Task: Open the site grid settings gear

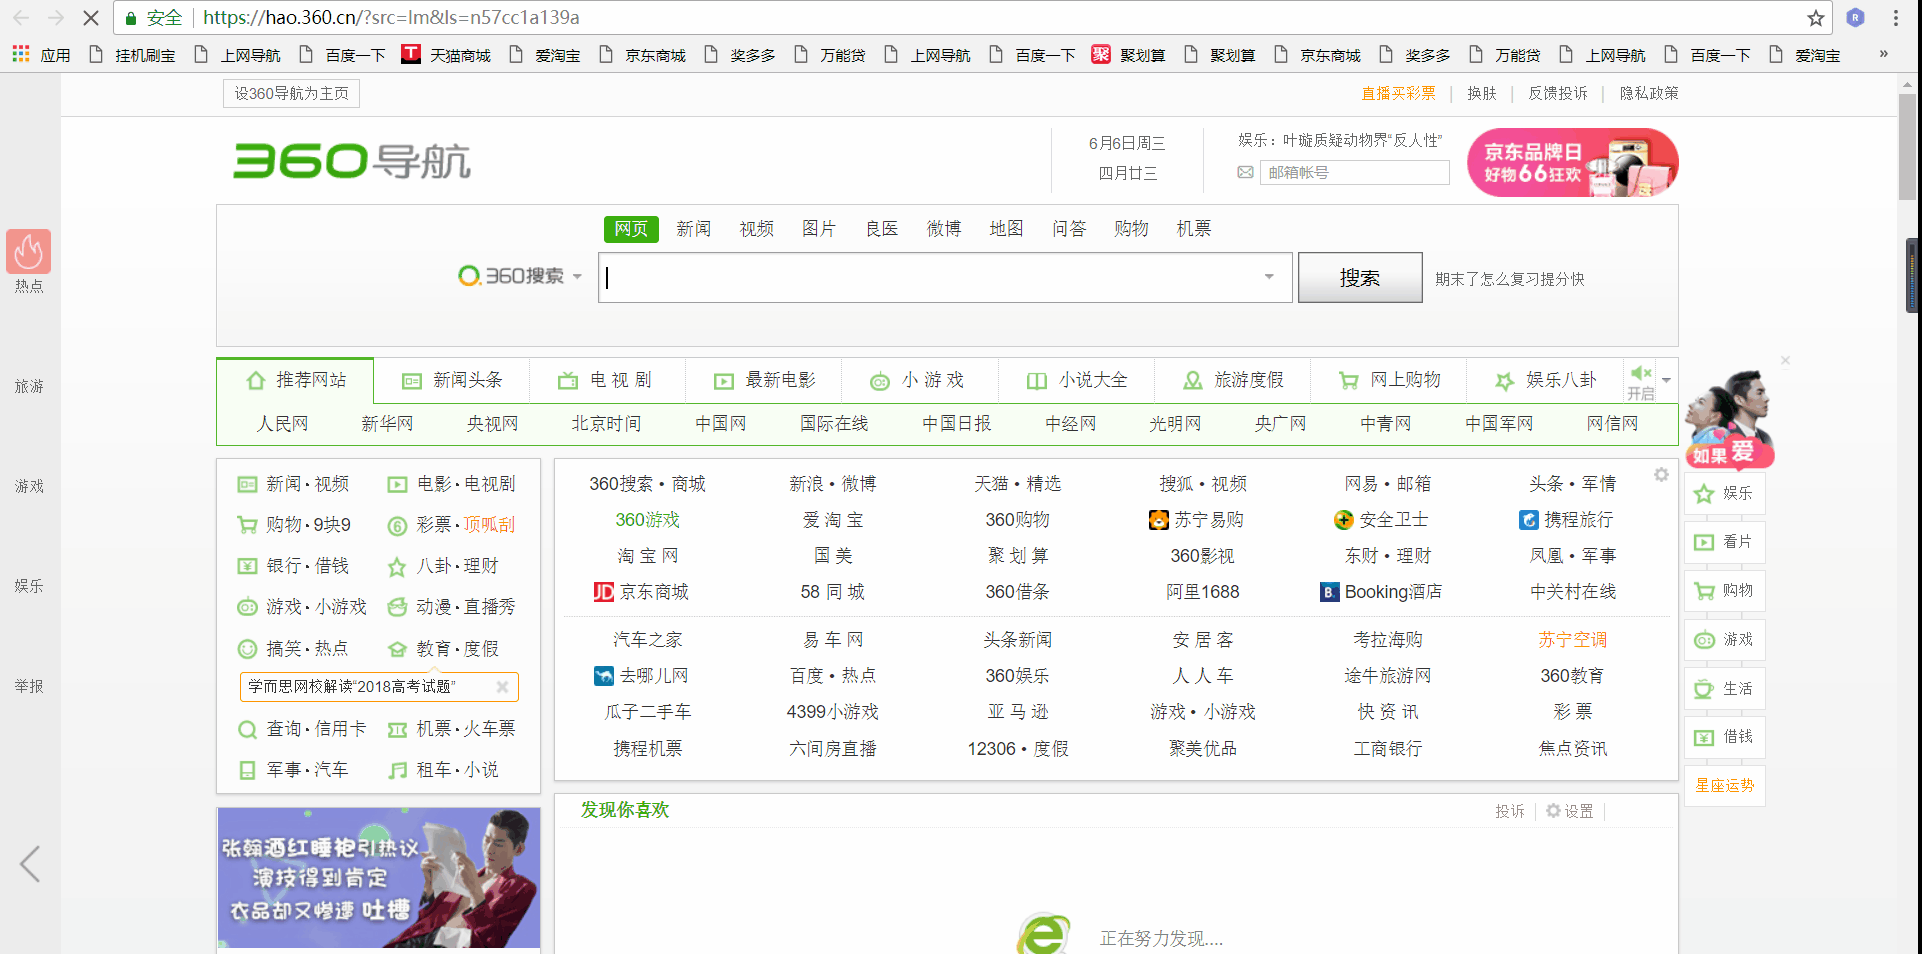Action: tap(1661, 475)
